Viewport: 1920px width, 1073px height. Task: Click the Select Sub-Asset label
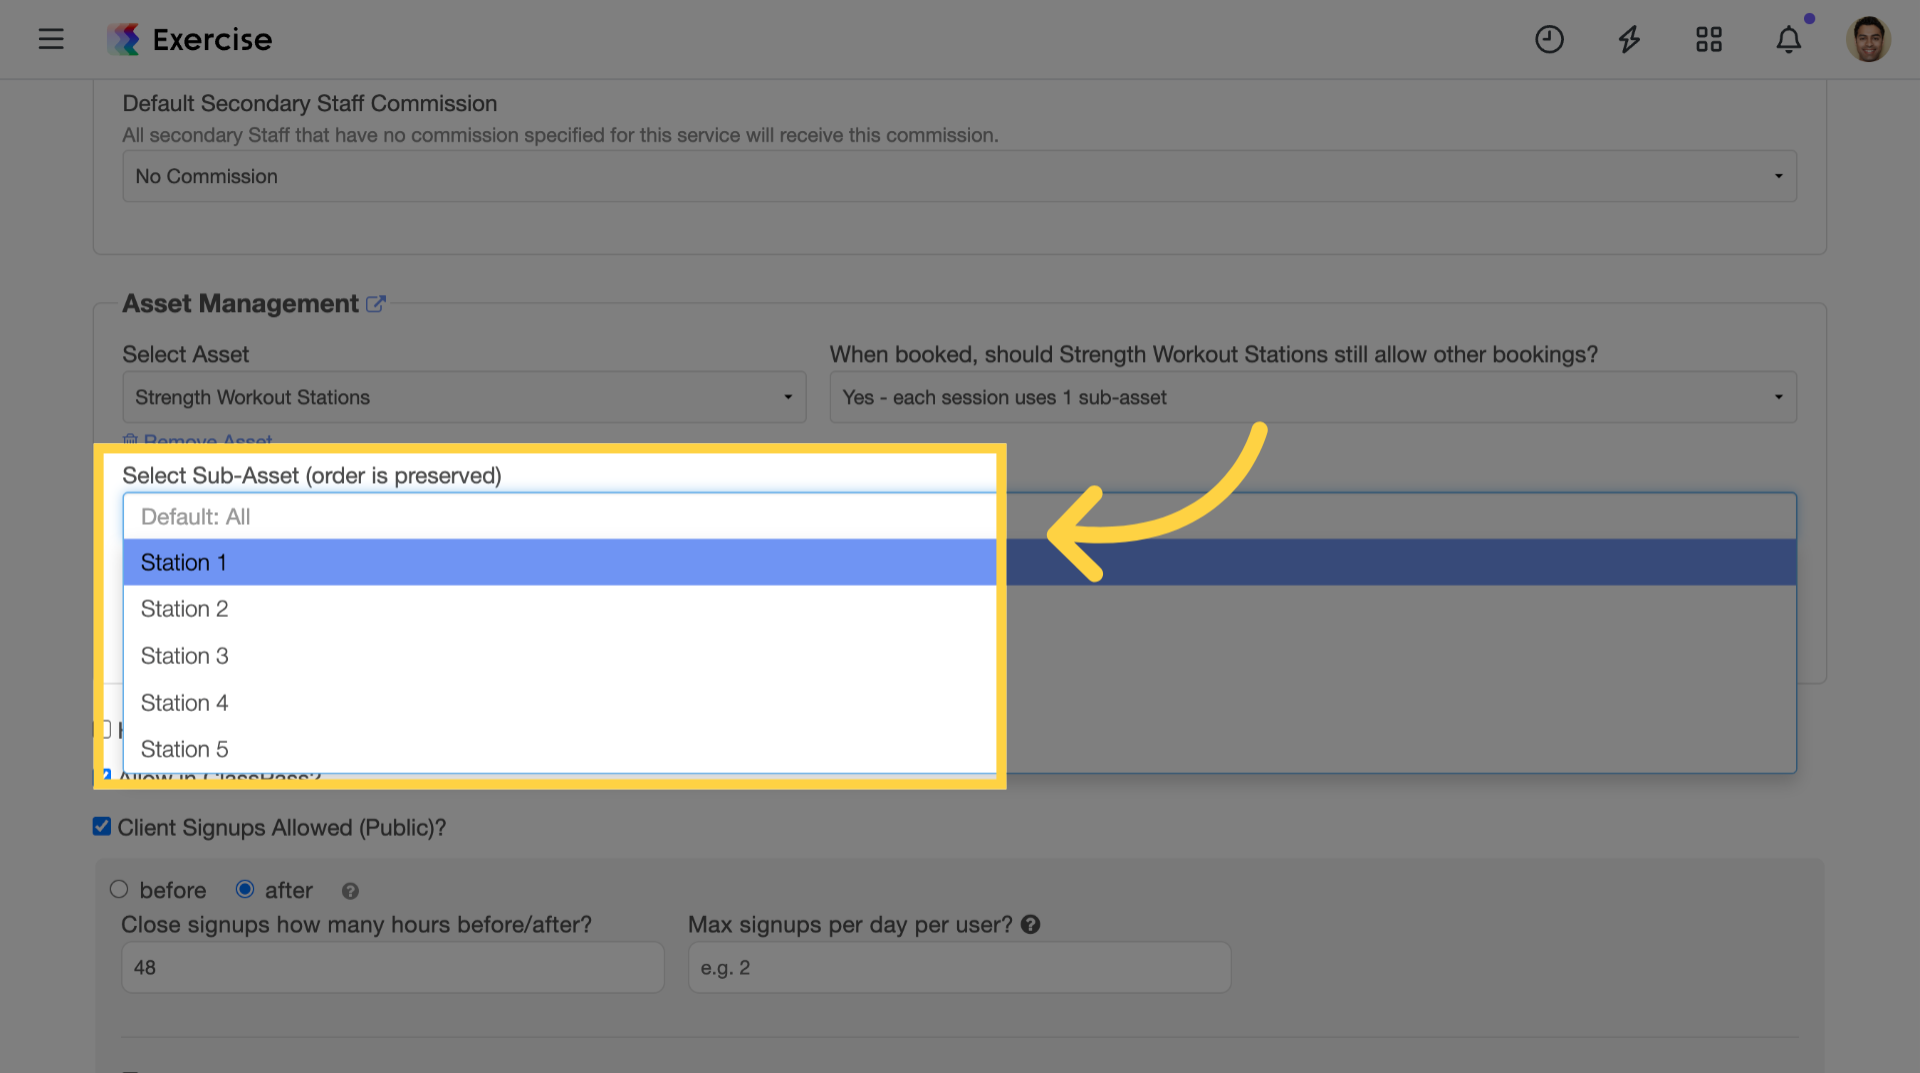(x=311, y=475)
